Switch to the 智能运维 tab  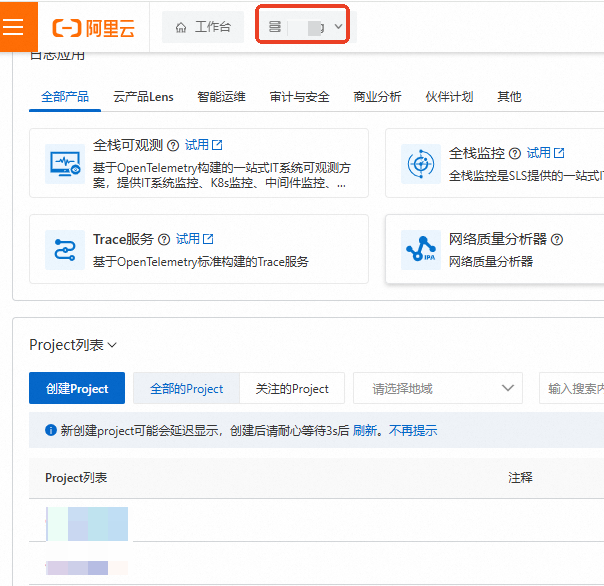click(221, 97)
